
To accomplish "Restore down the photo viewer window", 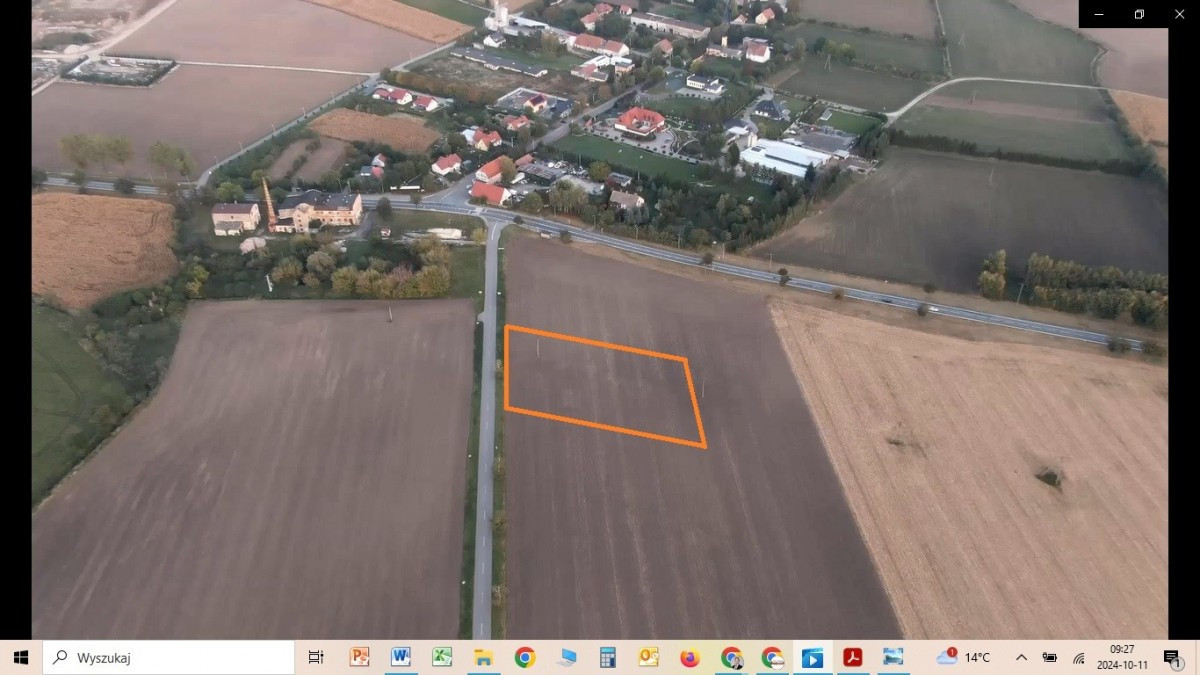I will [1139, 14].
